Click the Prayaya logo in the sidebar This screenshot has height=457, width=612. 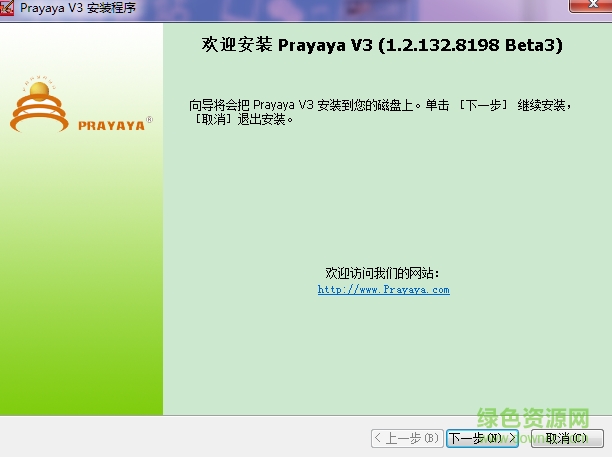tap(81, 104)
